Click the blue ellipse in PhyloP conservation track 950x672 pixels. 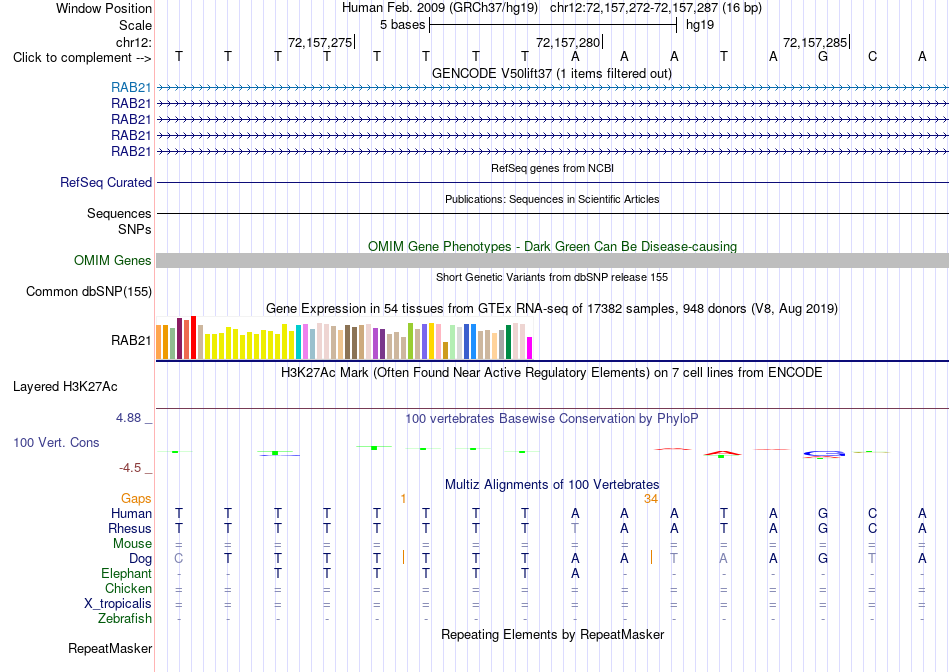(x=824, y=453)
